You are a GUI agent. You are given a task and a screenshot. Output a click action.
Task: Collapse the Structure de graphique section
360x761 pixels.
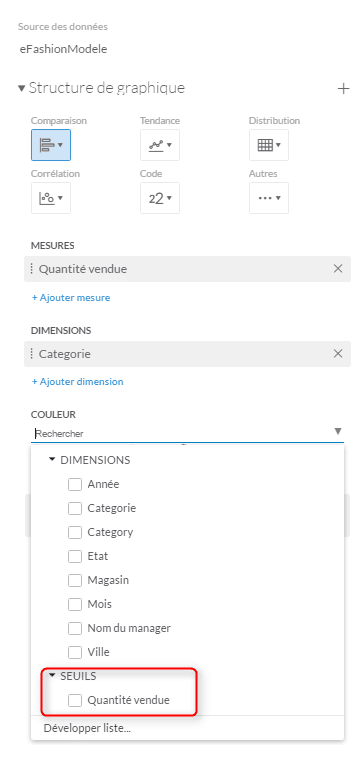(x=21, y=88)
